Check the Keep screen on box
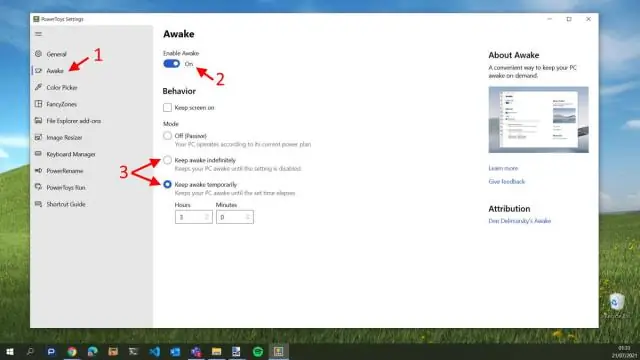The height and width of the screenshot is (360, 640). tap(167, 107)
